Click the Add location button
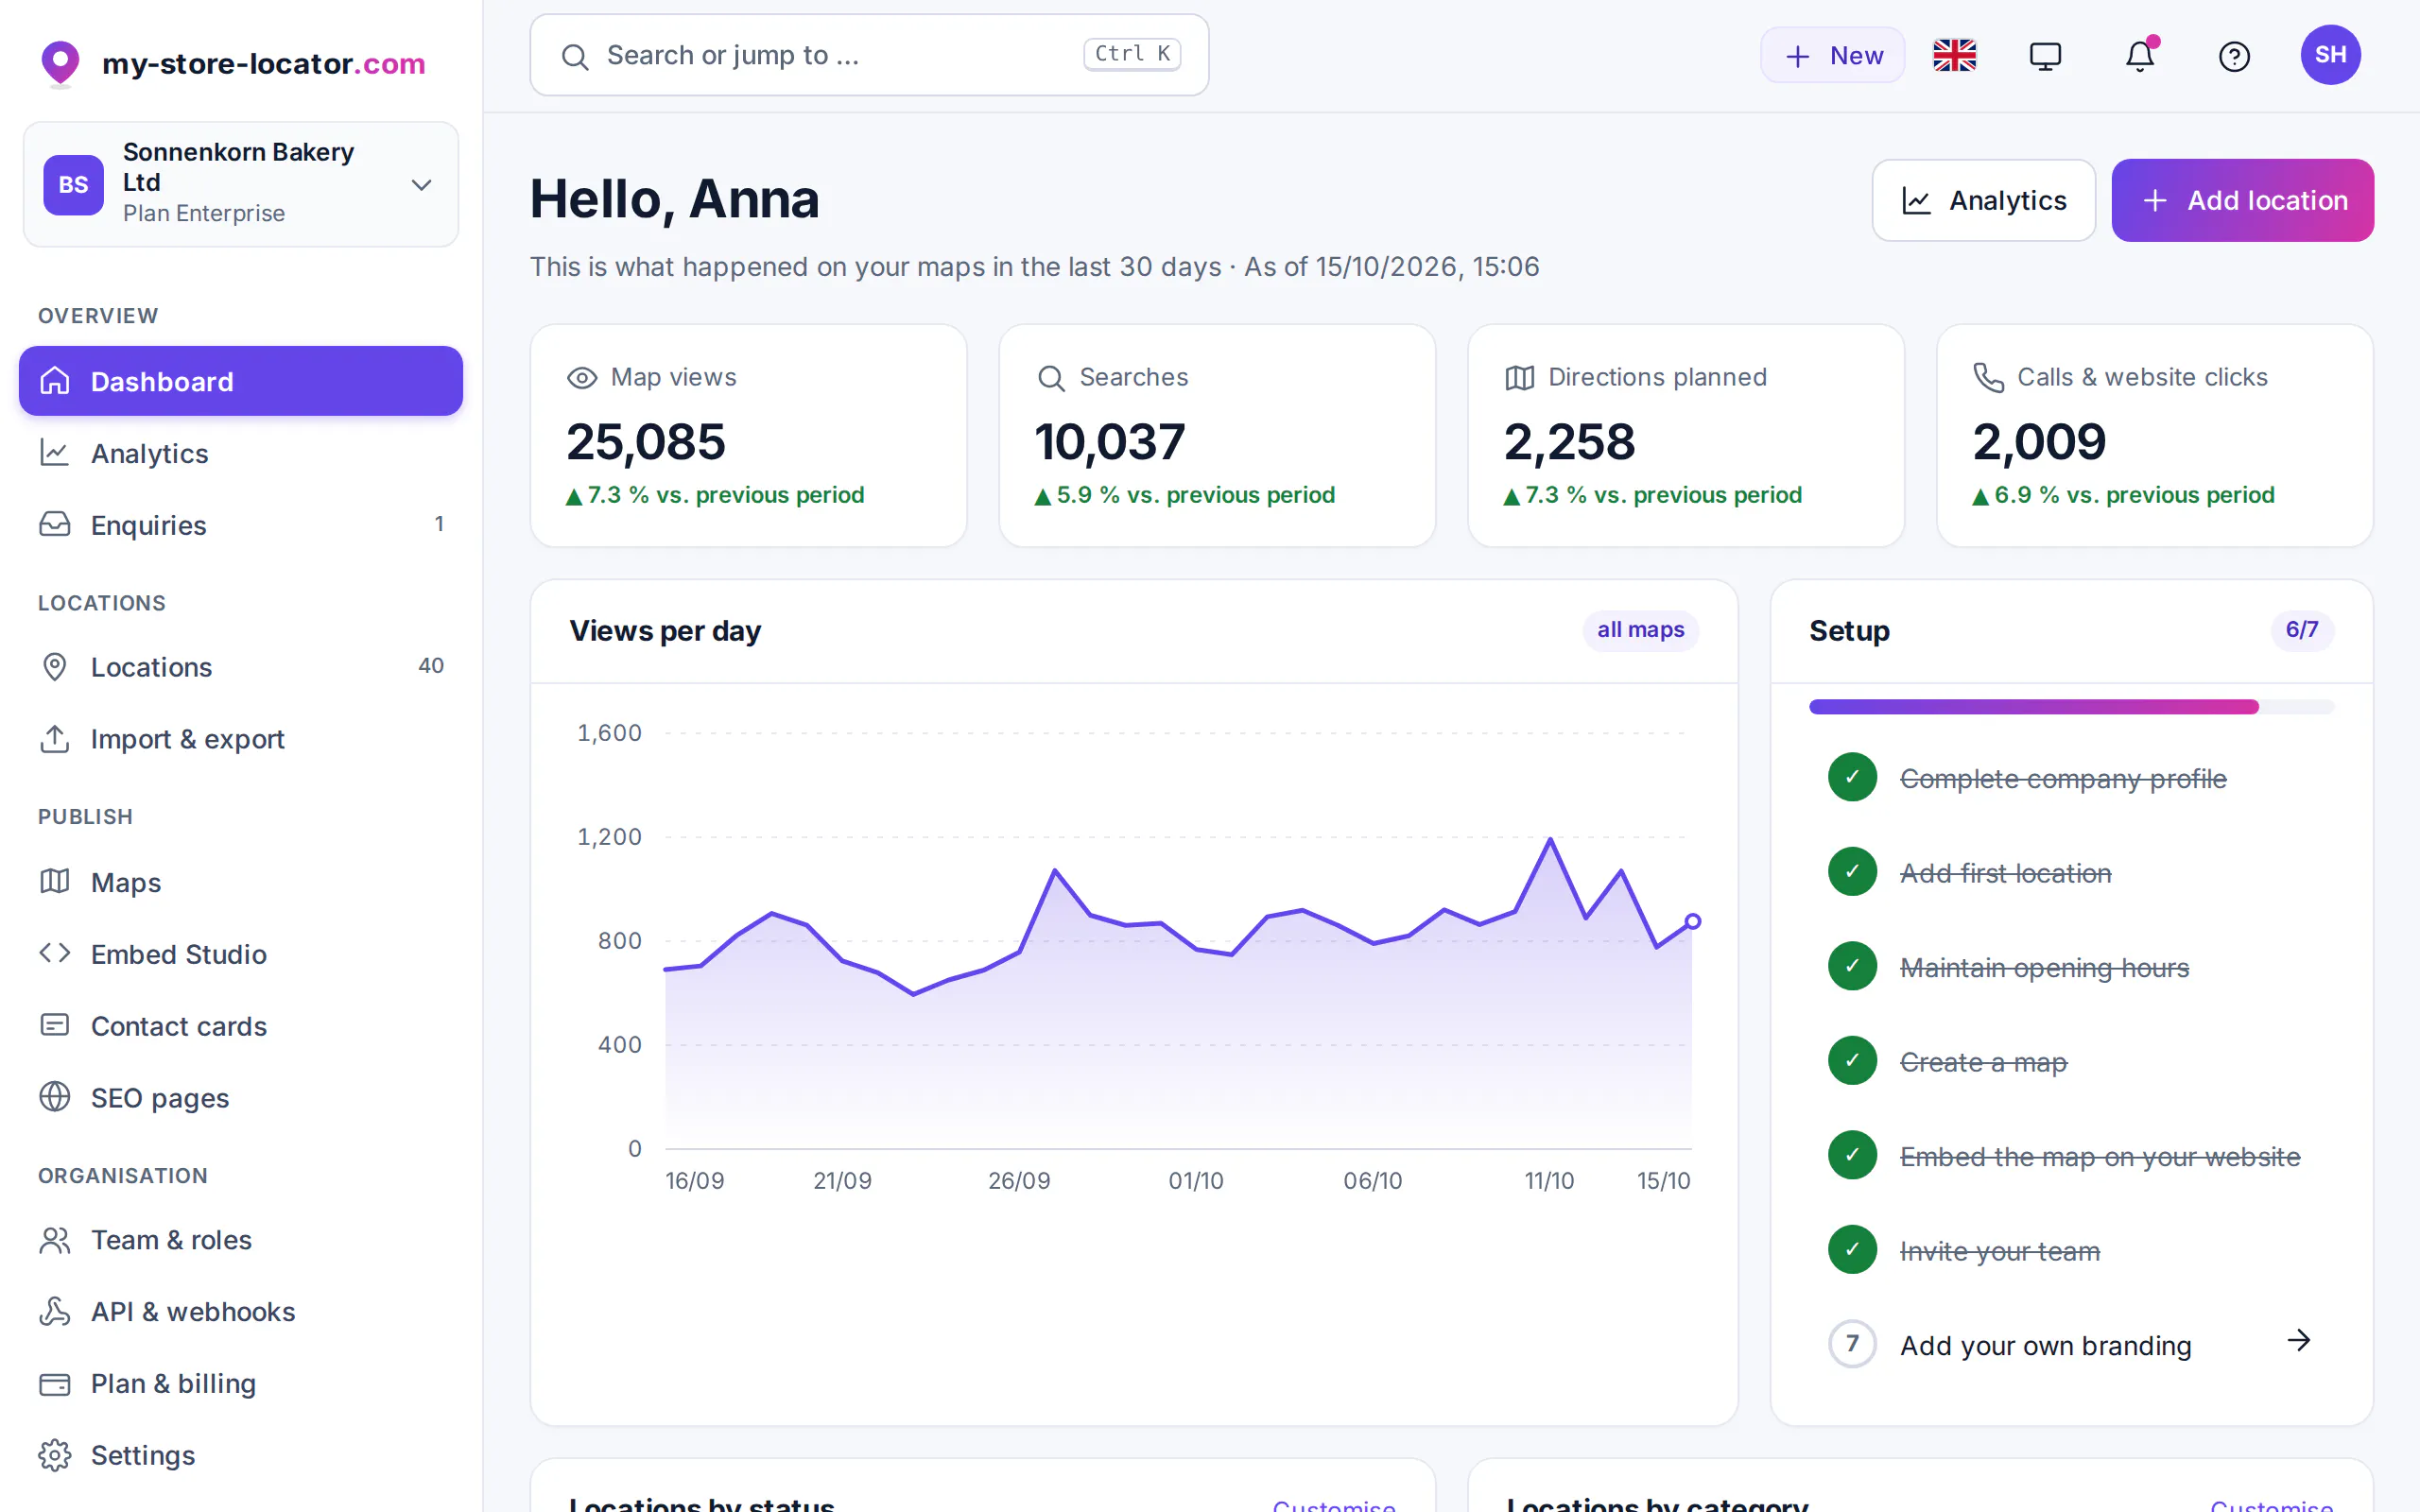 [2242, 200]
